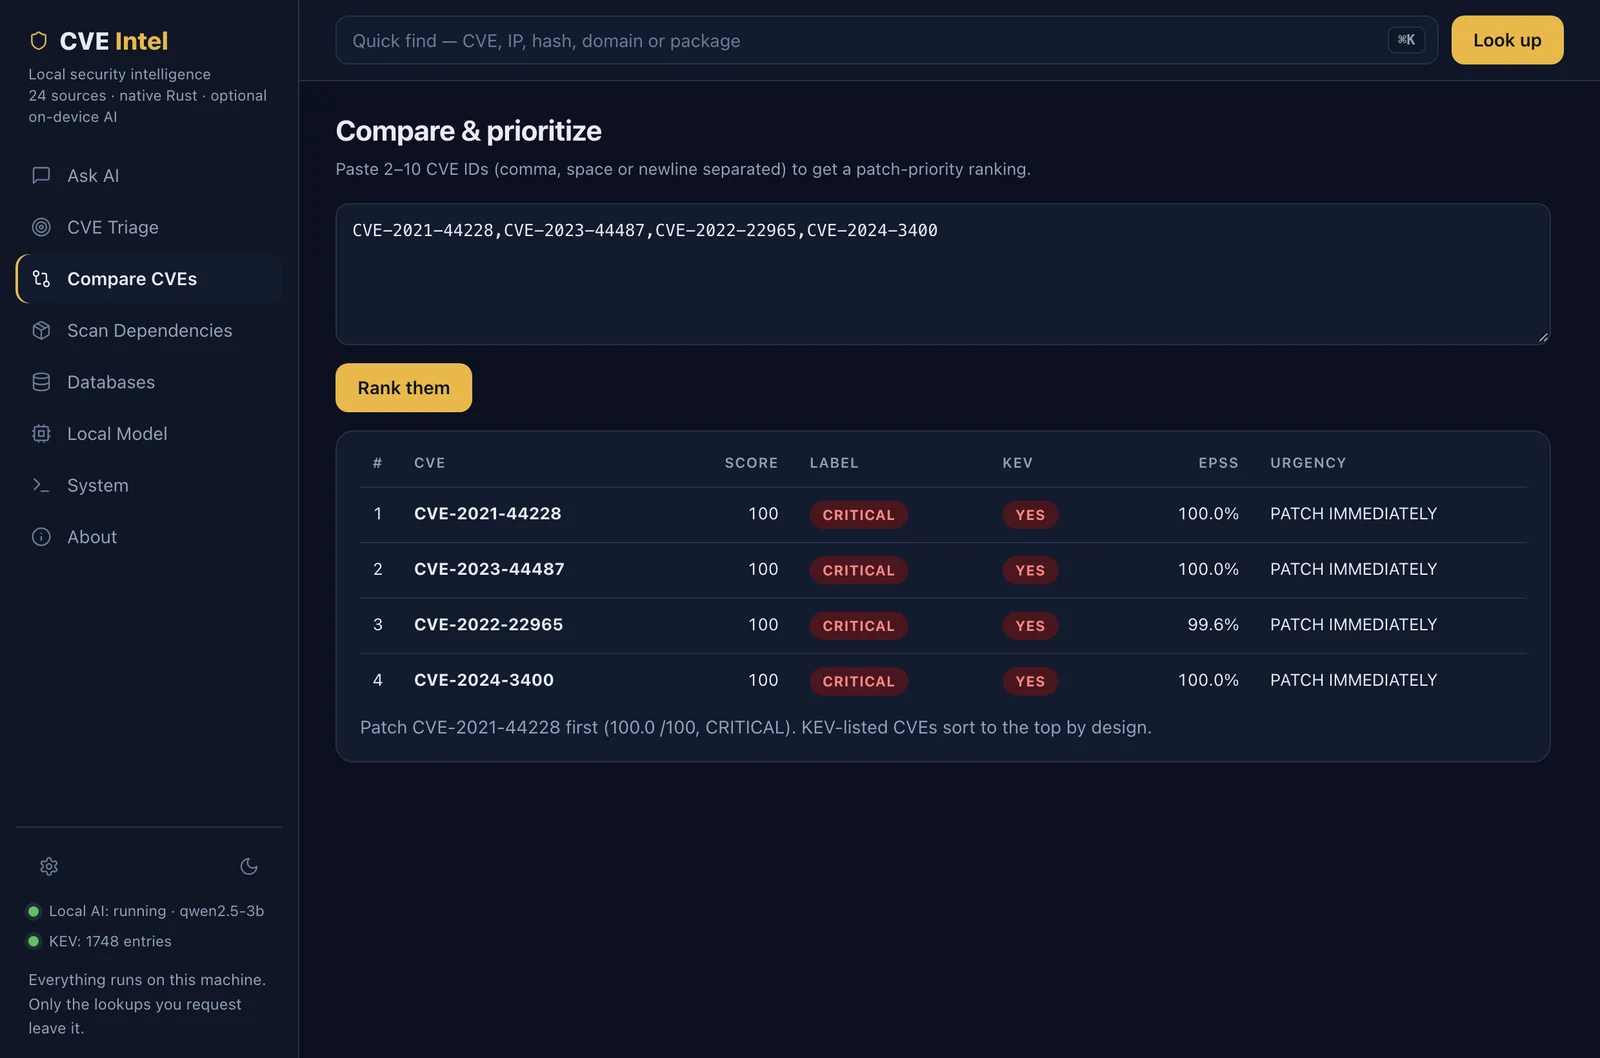Open the Databases cylinder icon
This screenshot has width=1600, height=1058.
click(x=41, y=382)
